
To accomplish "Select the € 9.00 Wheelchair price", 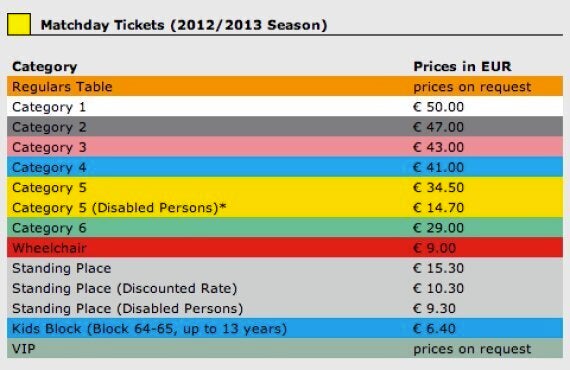I will tap(434, 248).
